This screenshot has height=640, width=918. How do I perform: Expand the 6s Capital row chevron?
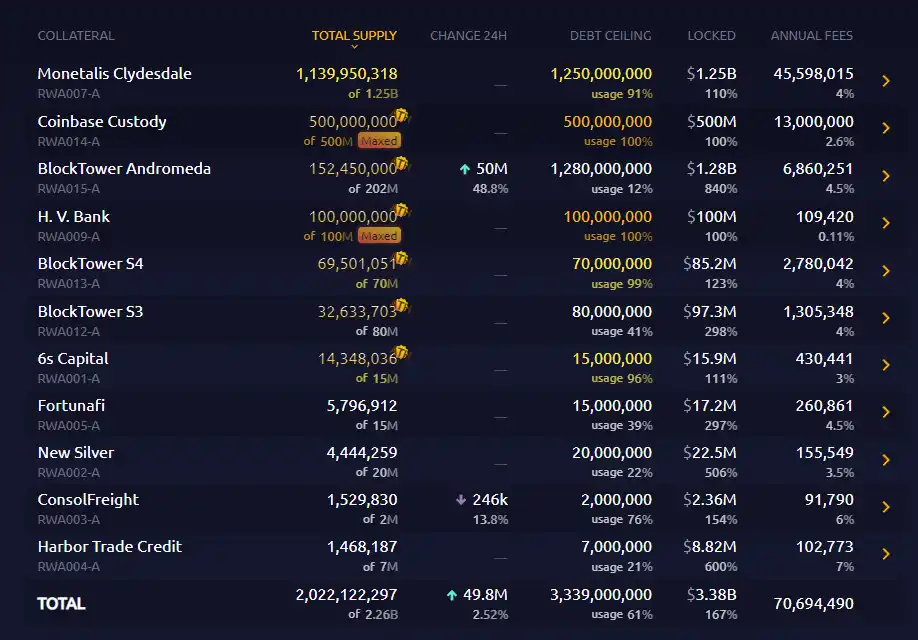(x=886, y=365)
